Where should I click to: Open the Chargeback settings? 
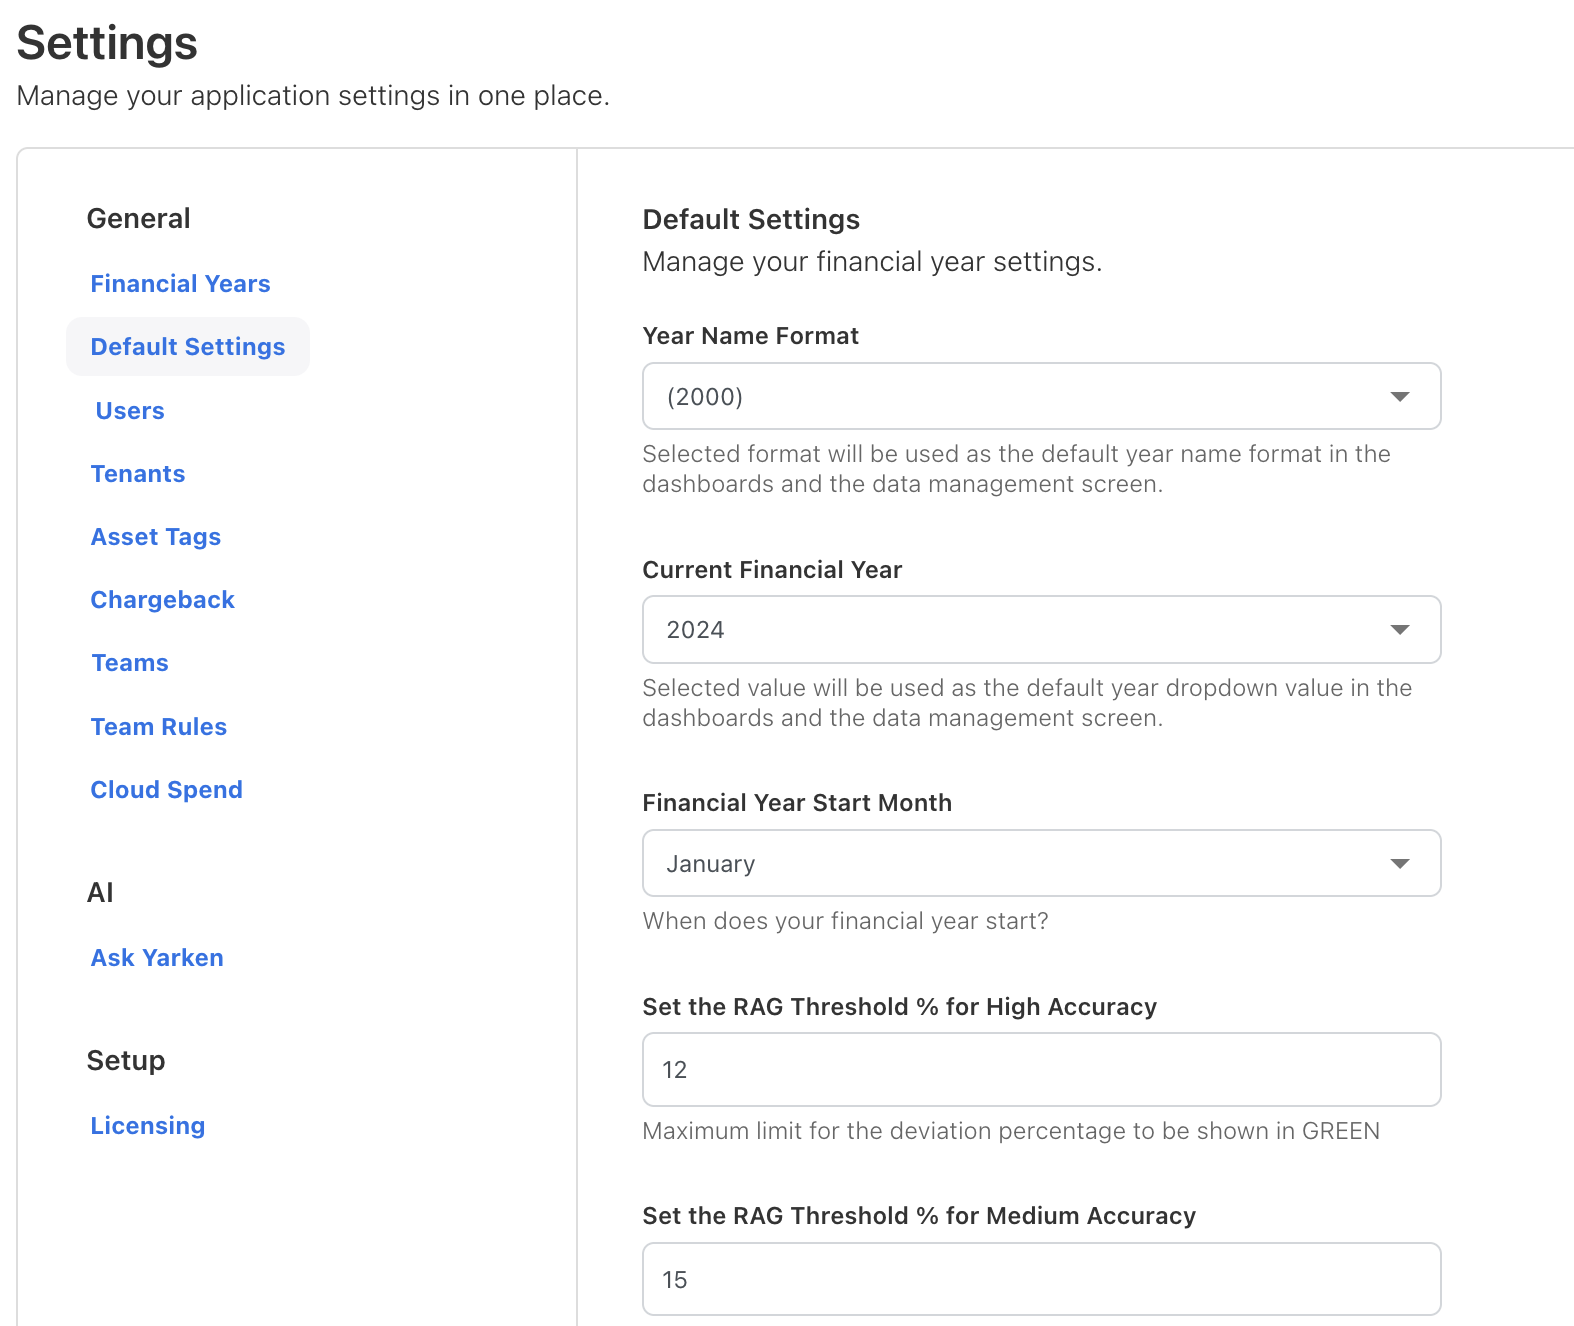point(162,600)
